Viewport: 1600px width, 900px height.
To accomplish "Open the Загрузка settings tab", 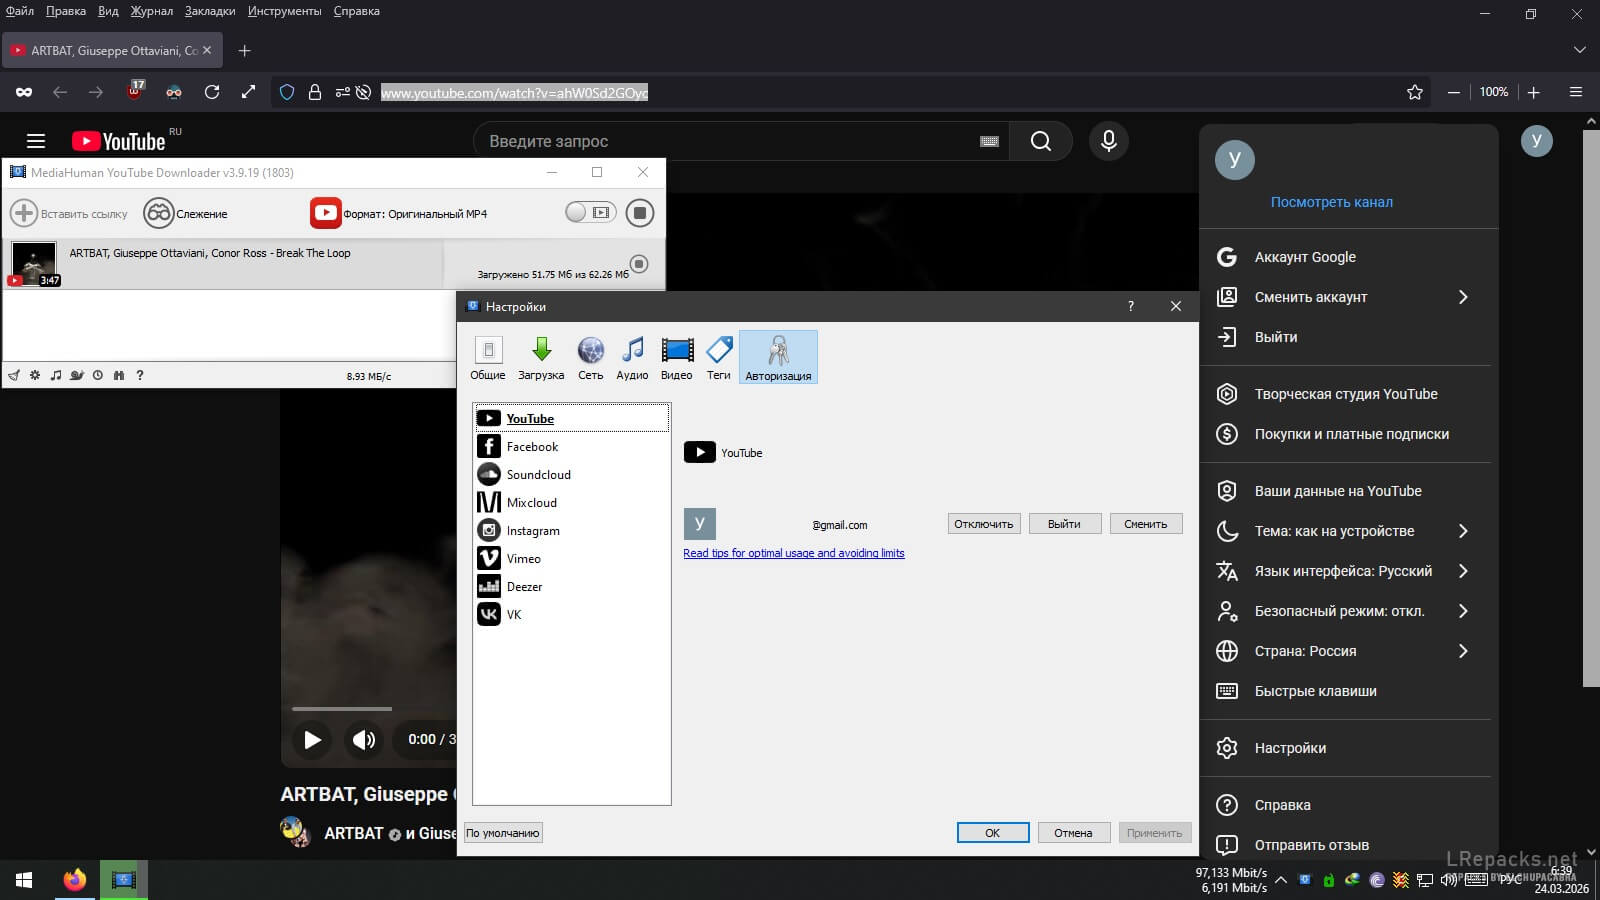I will [x=541, y=357].
